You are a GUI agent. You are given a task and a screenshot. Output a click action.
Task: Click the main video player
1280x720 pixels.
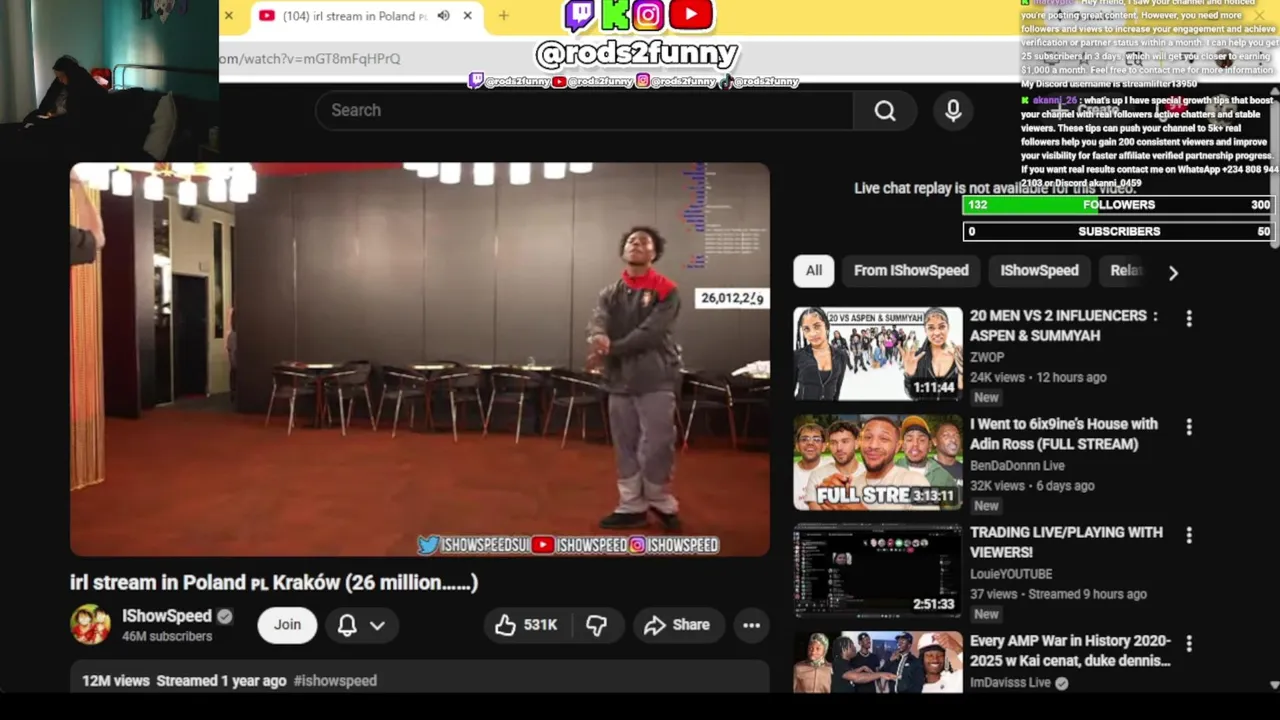[420, 360]
